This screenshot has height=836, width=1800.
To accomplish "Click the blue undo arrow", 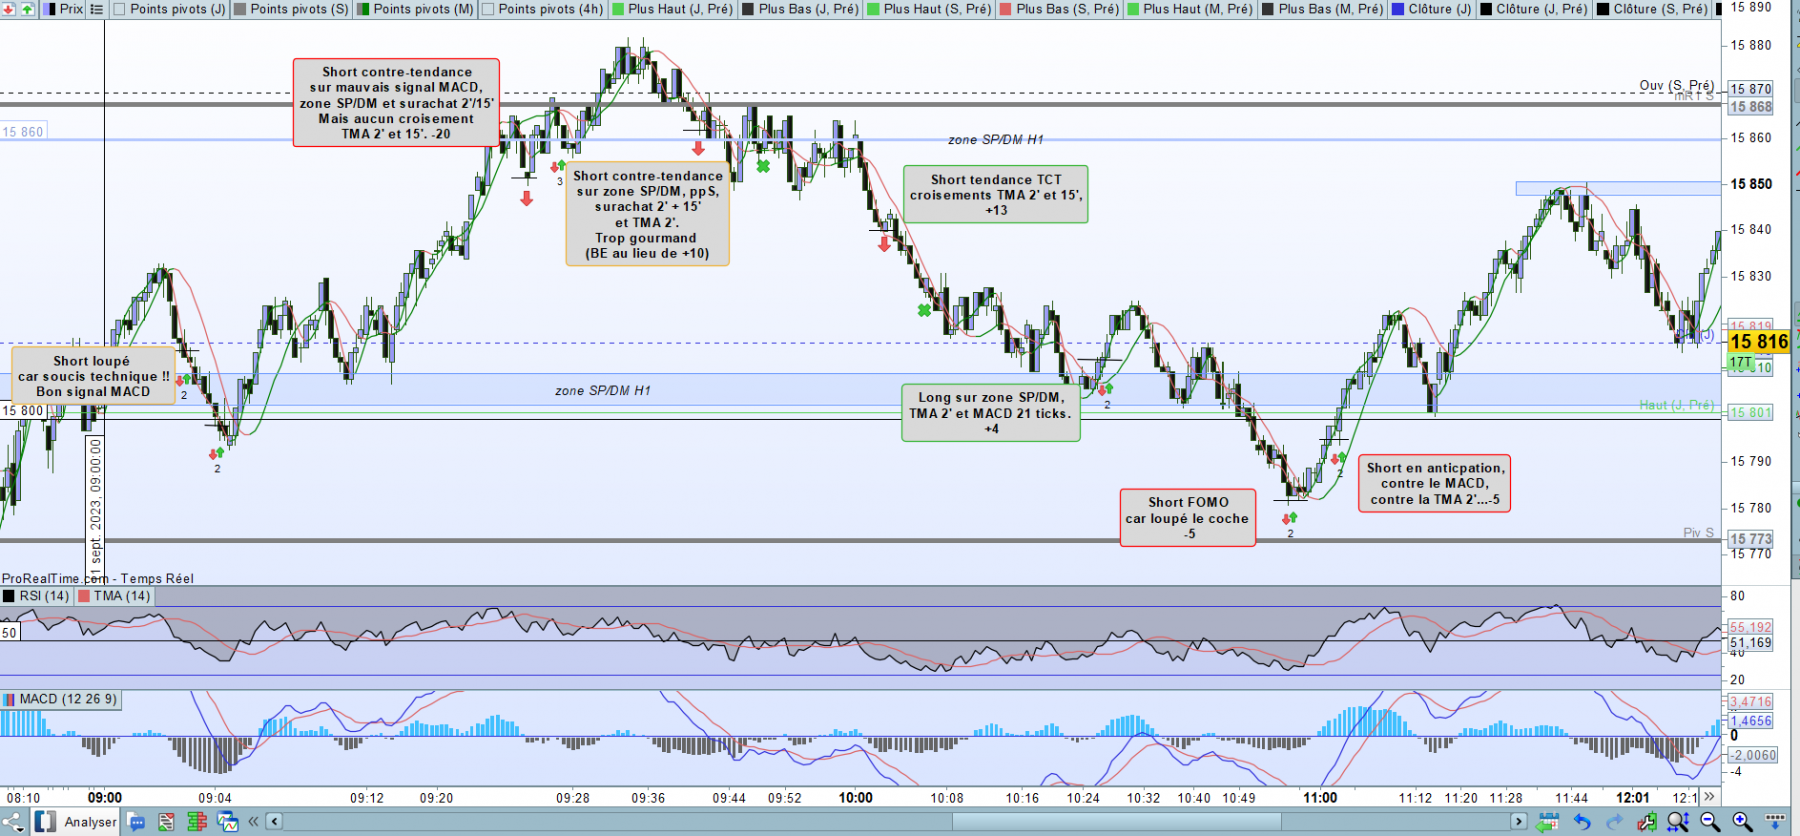I will pyautogui.click(x=1582, y=822).
